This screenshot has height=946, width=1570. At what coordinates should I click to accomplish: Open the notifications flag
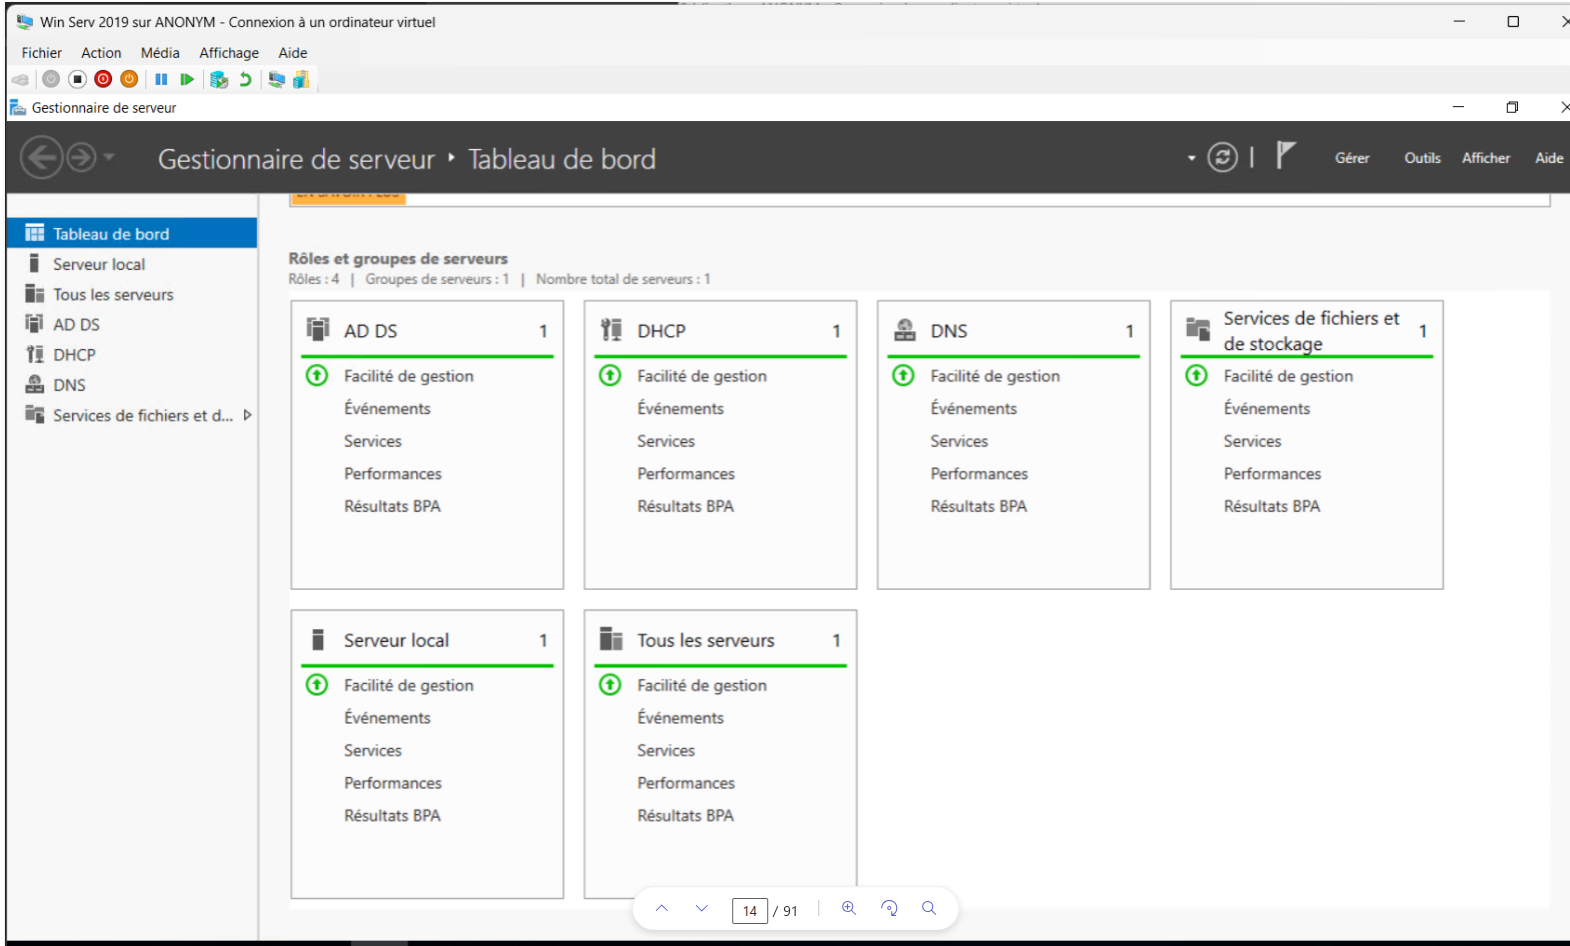click(x=1286, y=155)
